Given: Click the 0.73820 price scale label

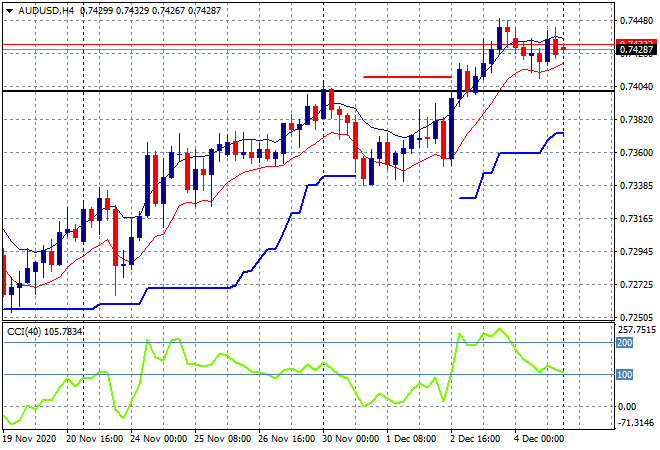Looking at the screenshot, I should [636, 120].
